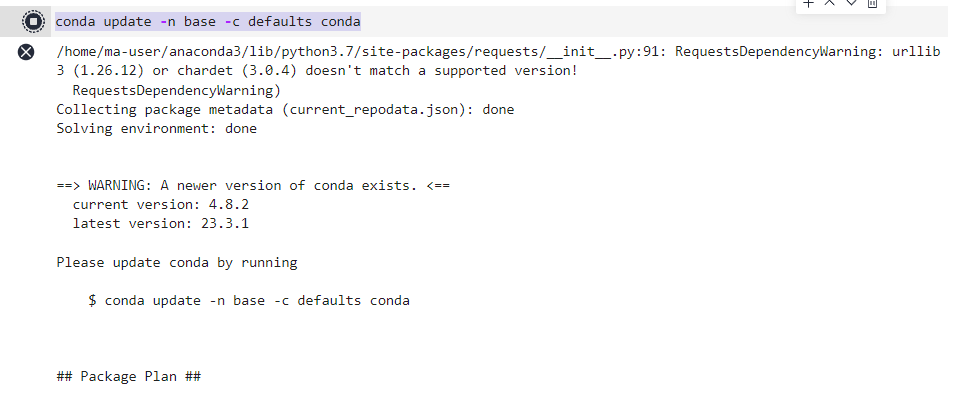The image size is (955, 403).
Task: Click the suggested '$ conda update' command in output
Action: 249,300
